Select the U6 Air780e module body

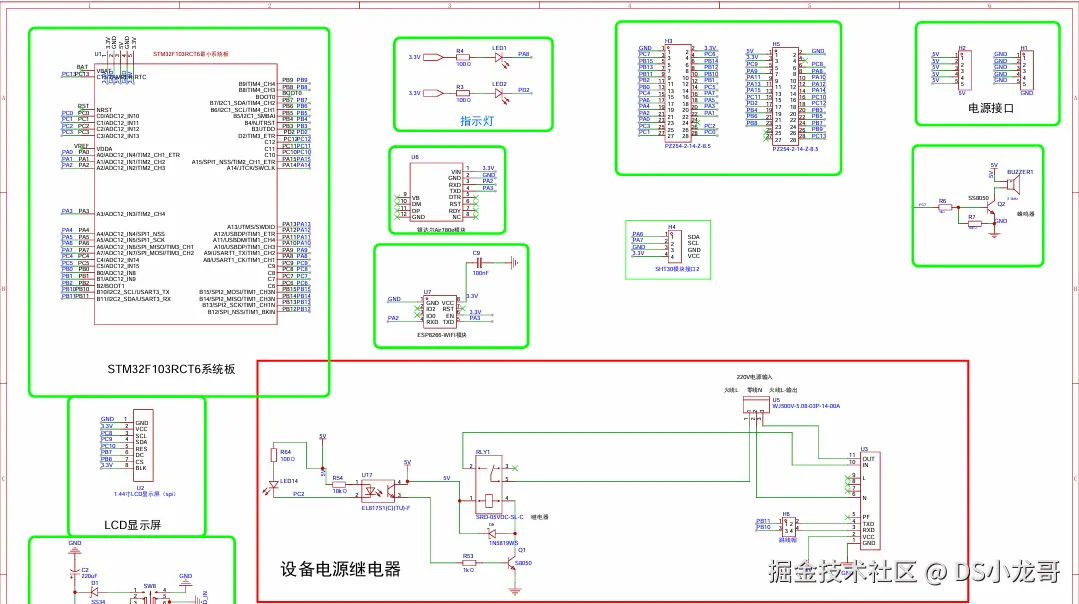point(436,193)
